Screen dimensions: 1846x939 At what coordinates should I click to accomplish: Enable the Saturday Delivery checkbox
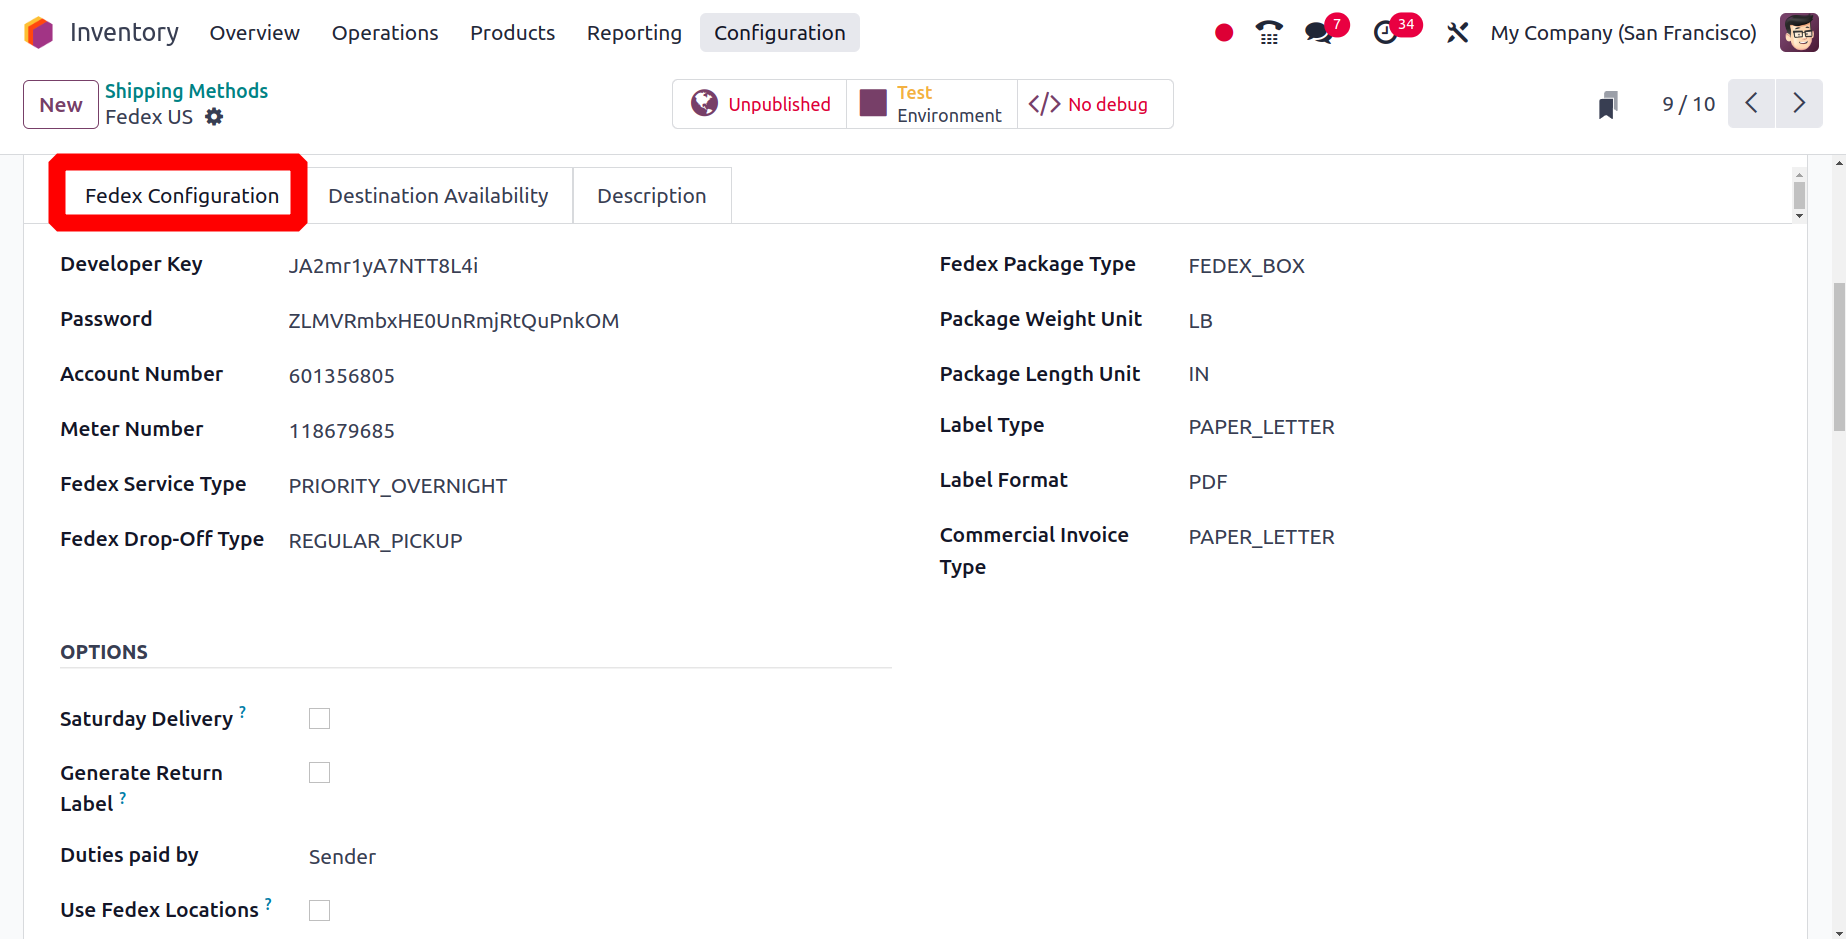click(x=319, y=719)
